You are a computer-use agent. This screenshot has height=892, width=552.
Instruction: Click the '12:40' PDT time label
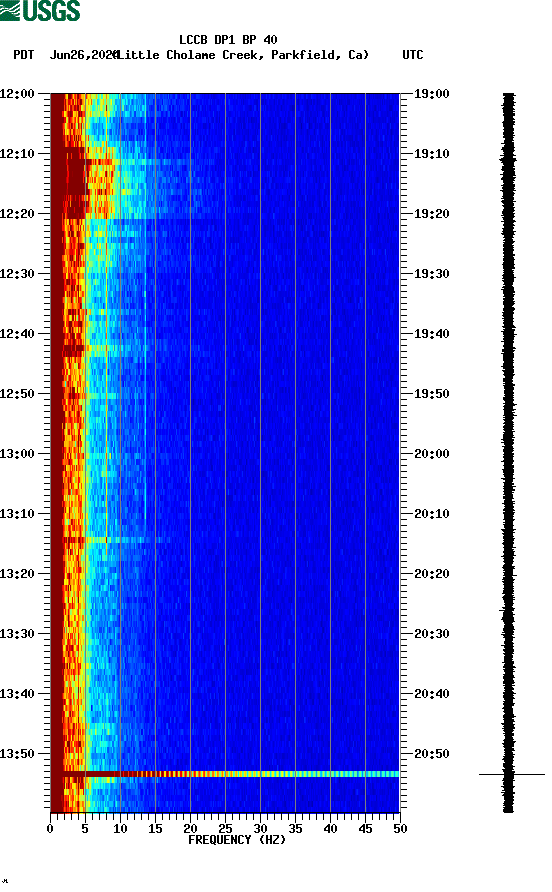[x=17, y=333]
